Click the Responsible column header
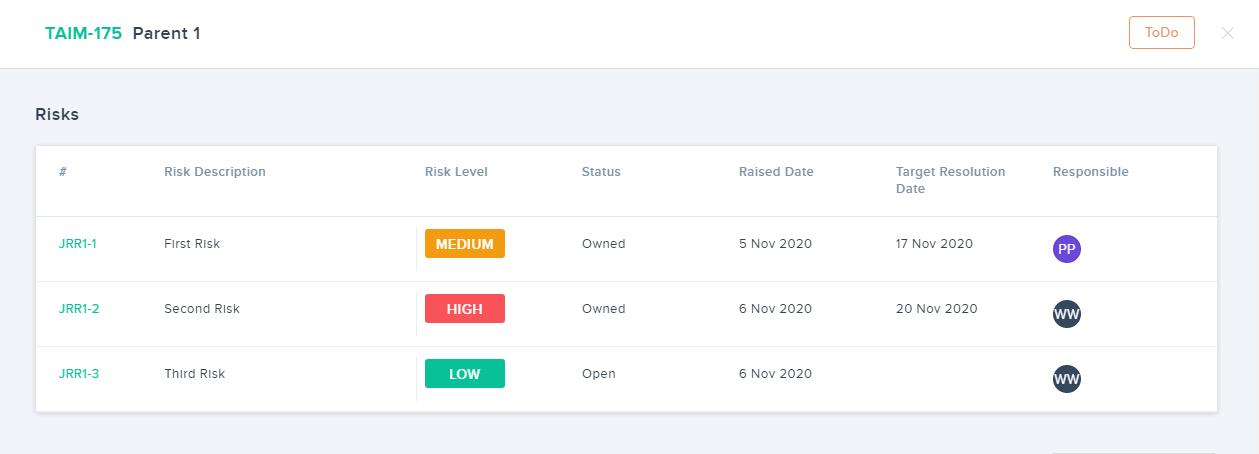This screenshot has height=454, width=1259. (x=1090, y=172)
